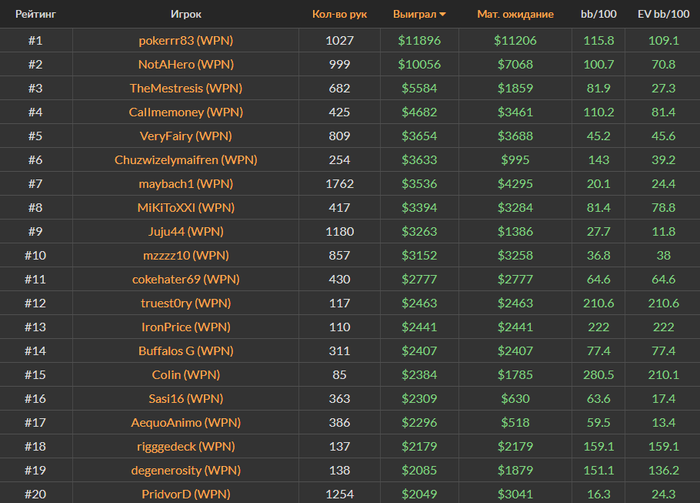Viewport: 700px width, 503px height.
Task: Sort by bb/100 column header
Action: (599, 15)
